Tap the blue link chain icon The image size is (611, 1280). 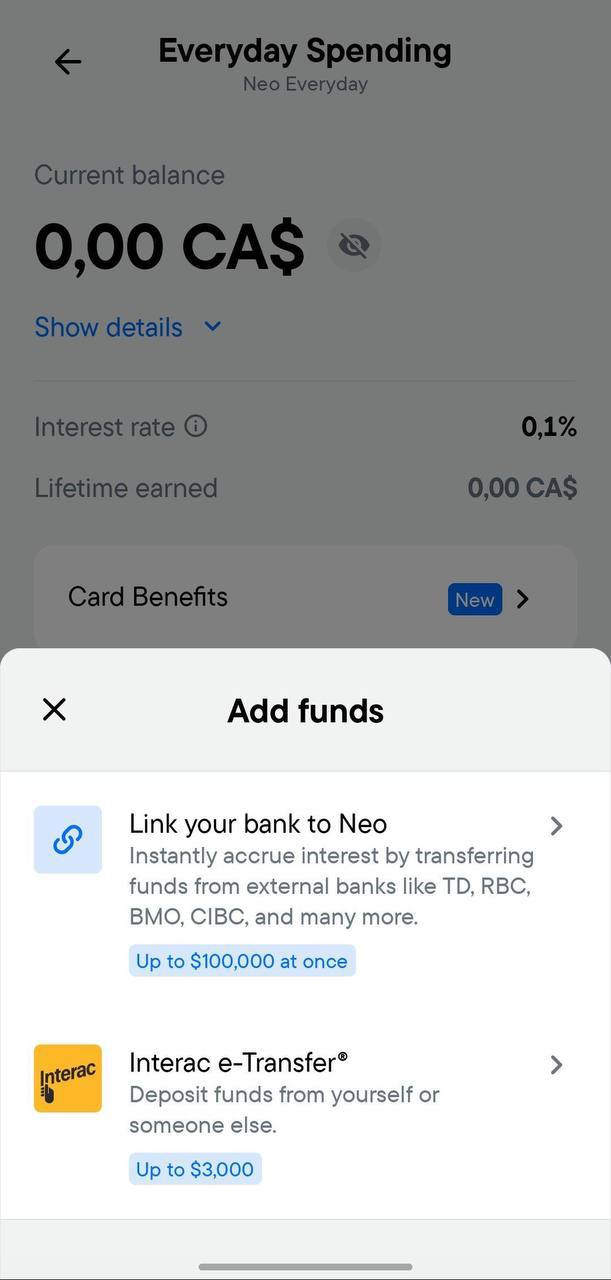(68, 840)
